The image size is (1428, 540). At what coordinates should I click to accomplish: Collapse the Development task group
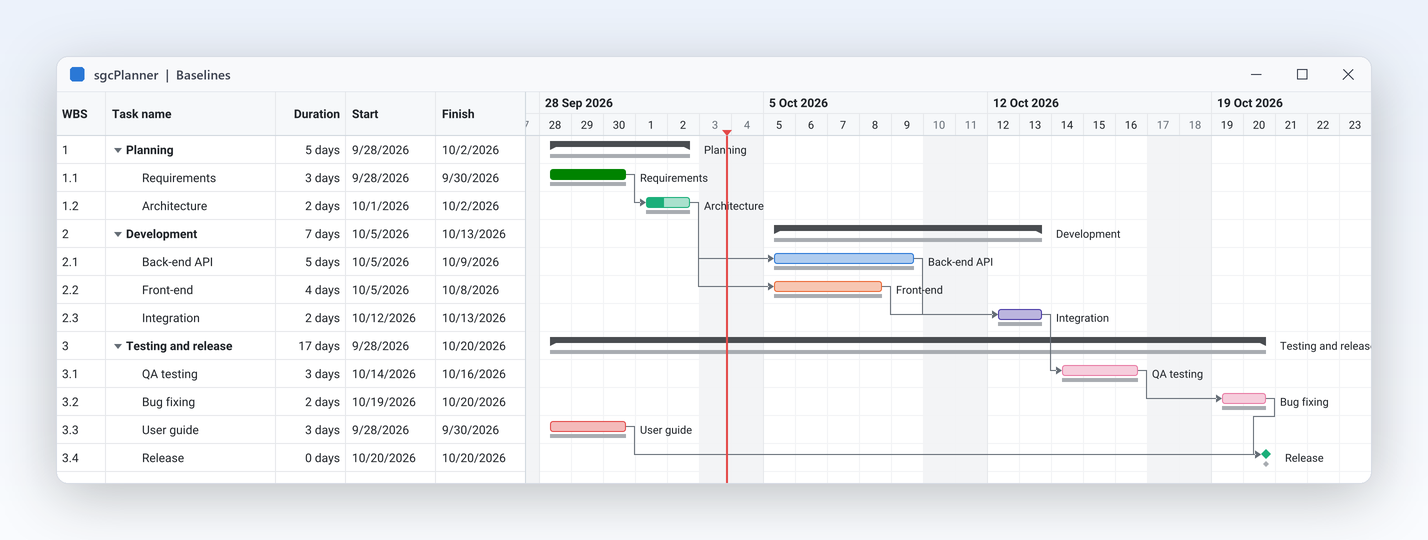(x=118, y=234)
